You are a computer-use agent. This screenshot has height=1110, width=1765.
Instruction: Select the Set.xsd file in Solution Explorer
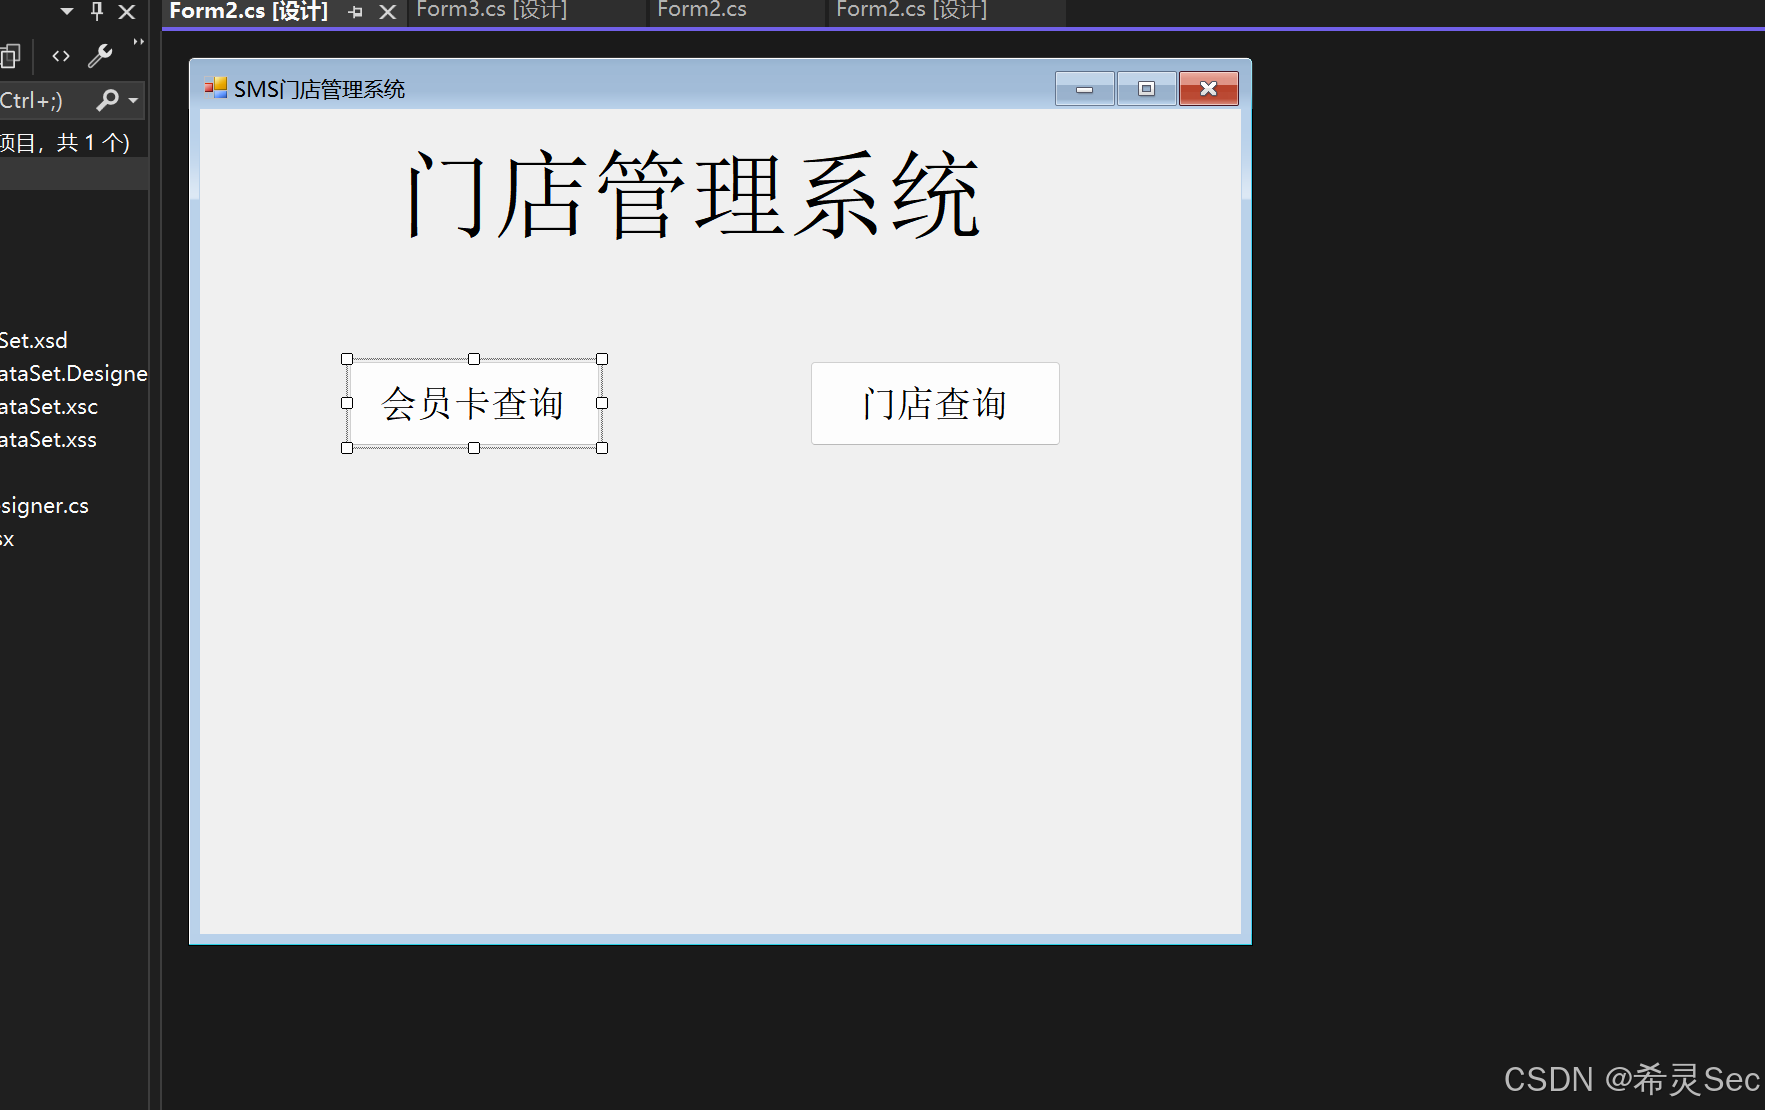click(x=34, y=340)
